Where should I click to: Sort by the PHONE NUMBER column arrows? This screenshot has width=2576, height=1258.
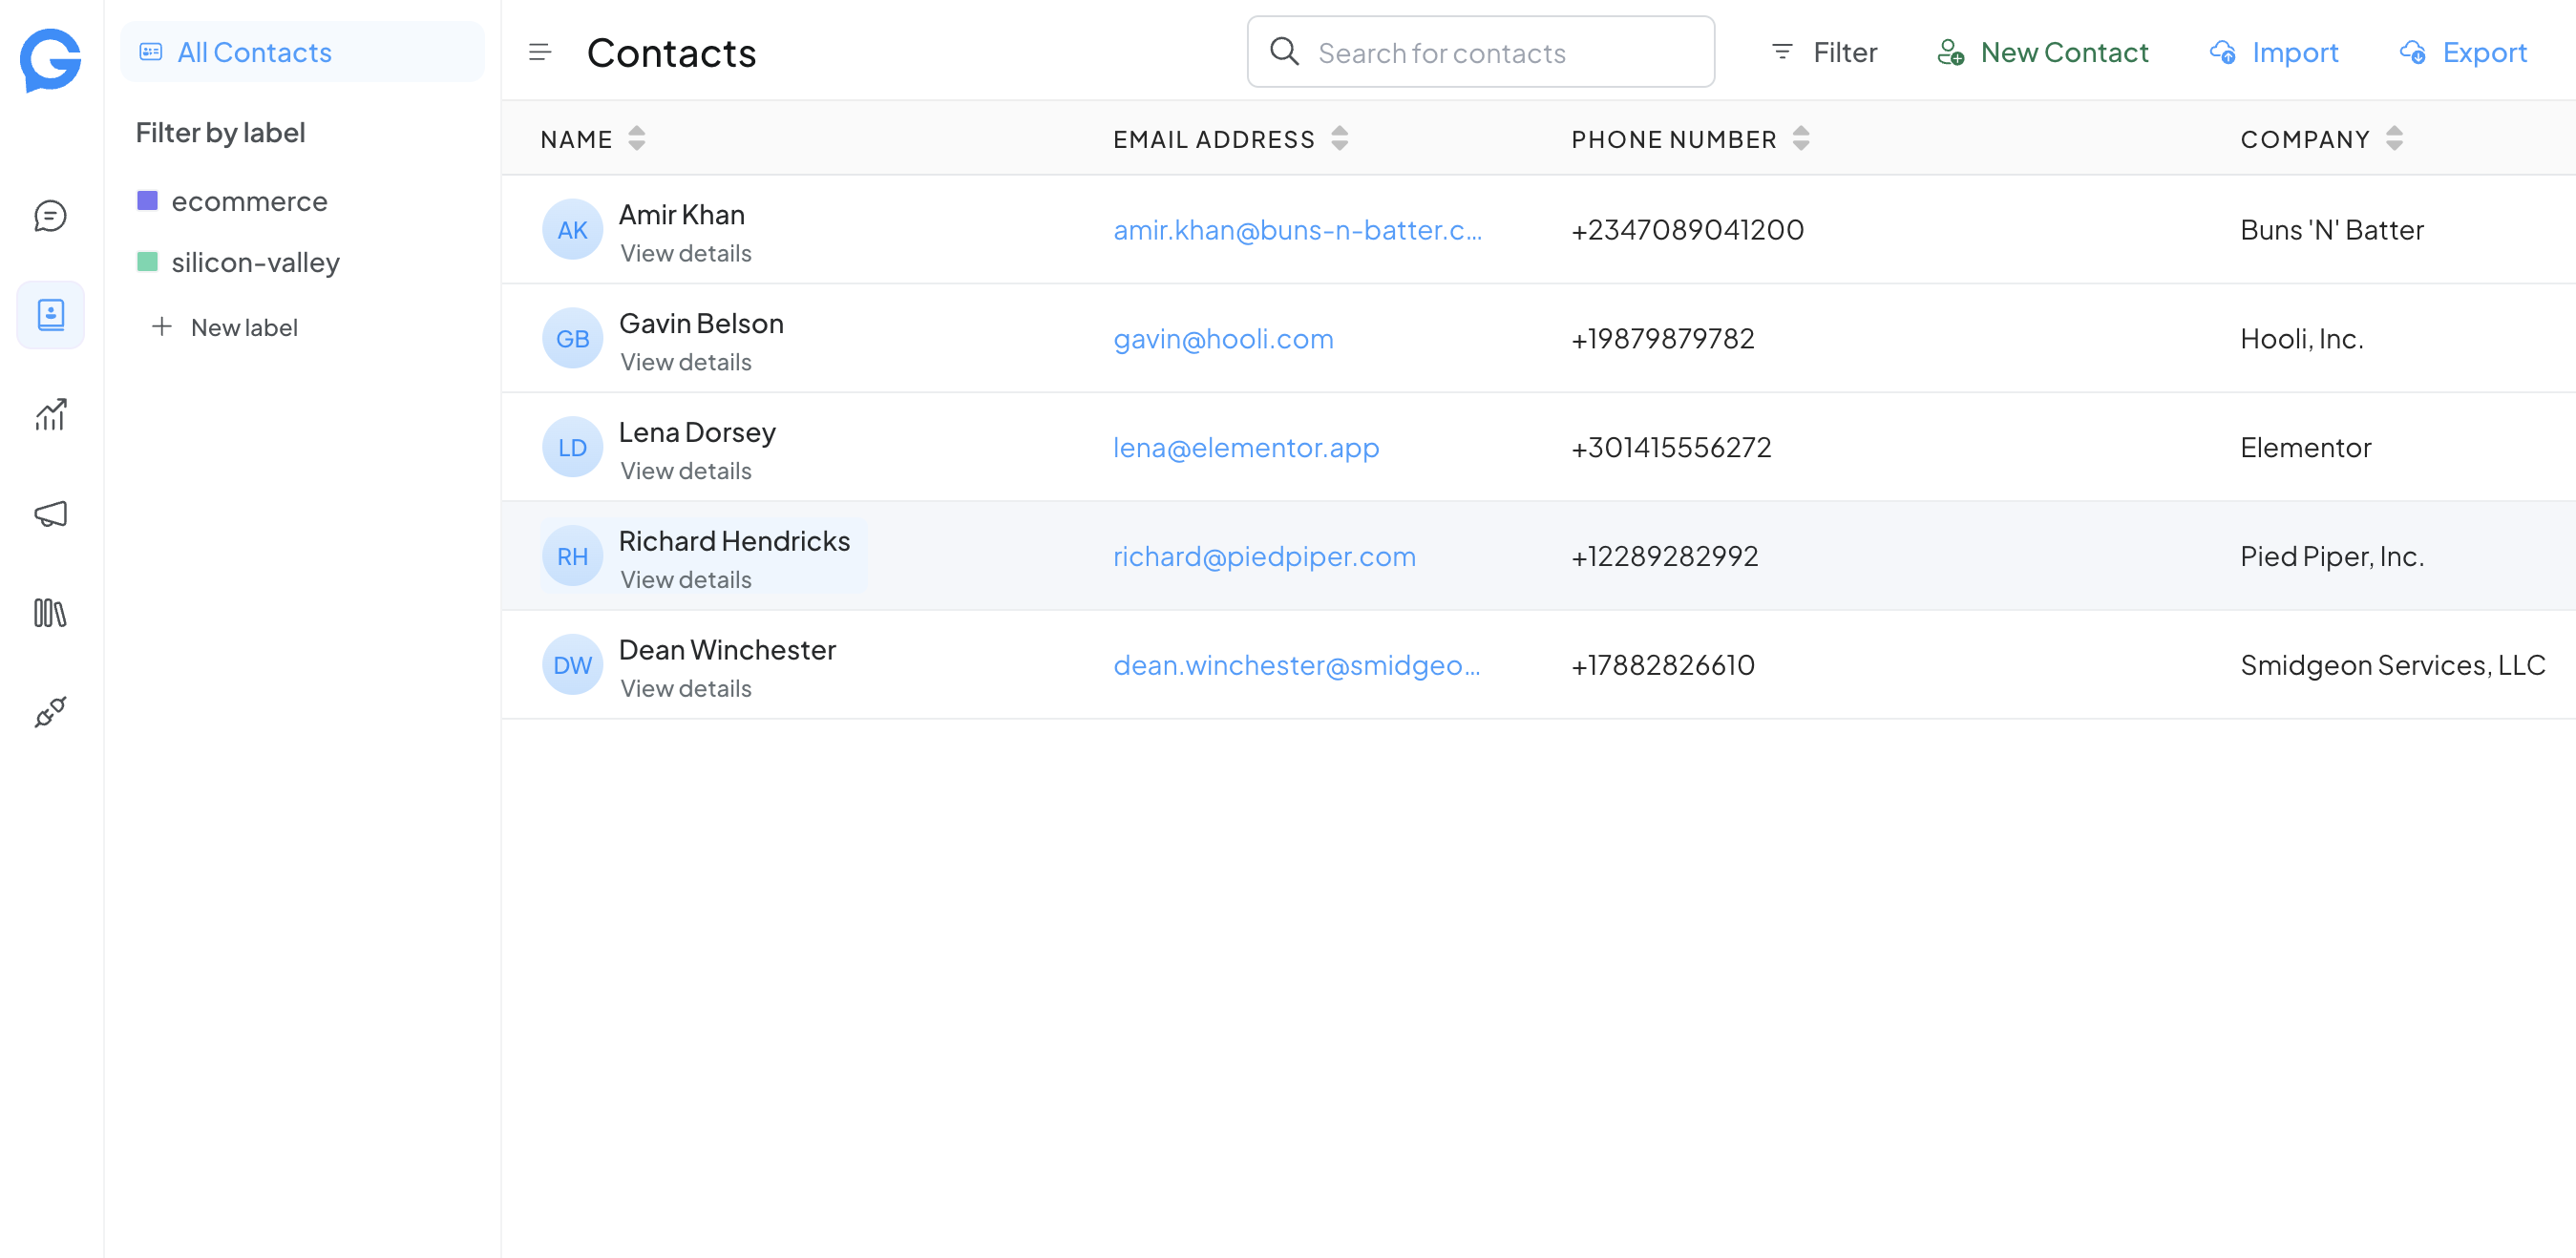pyautogui.click(x=1801, y=139)
